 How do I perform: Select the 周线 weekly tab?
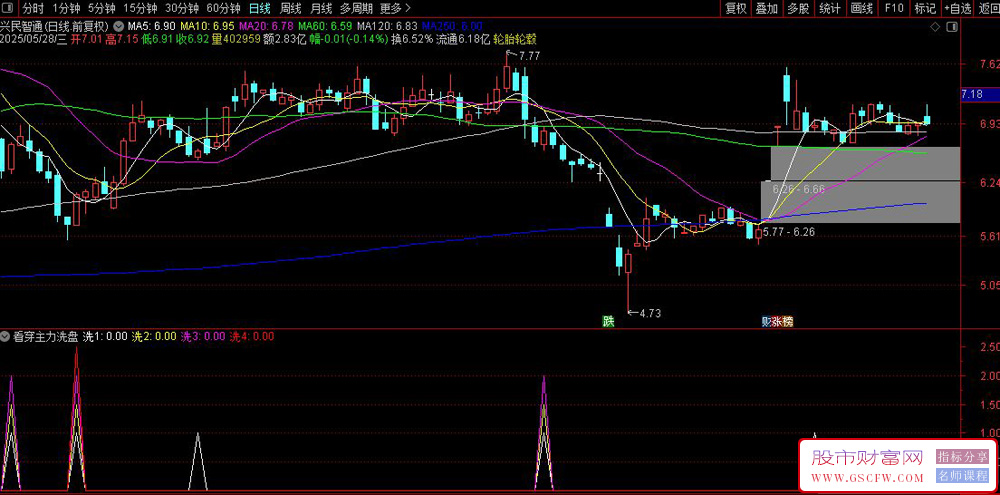point(290,8)
